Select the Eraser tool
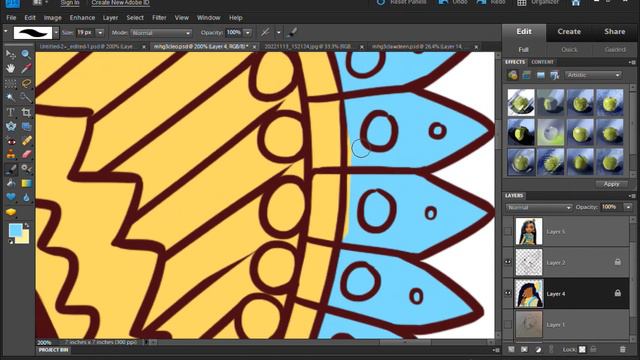 [26, 155]
